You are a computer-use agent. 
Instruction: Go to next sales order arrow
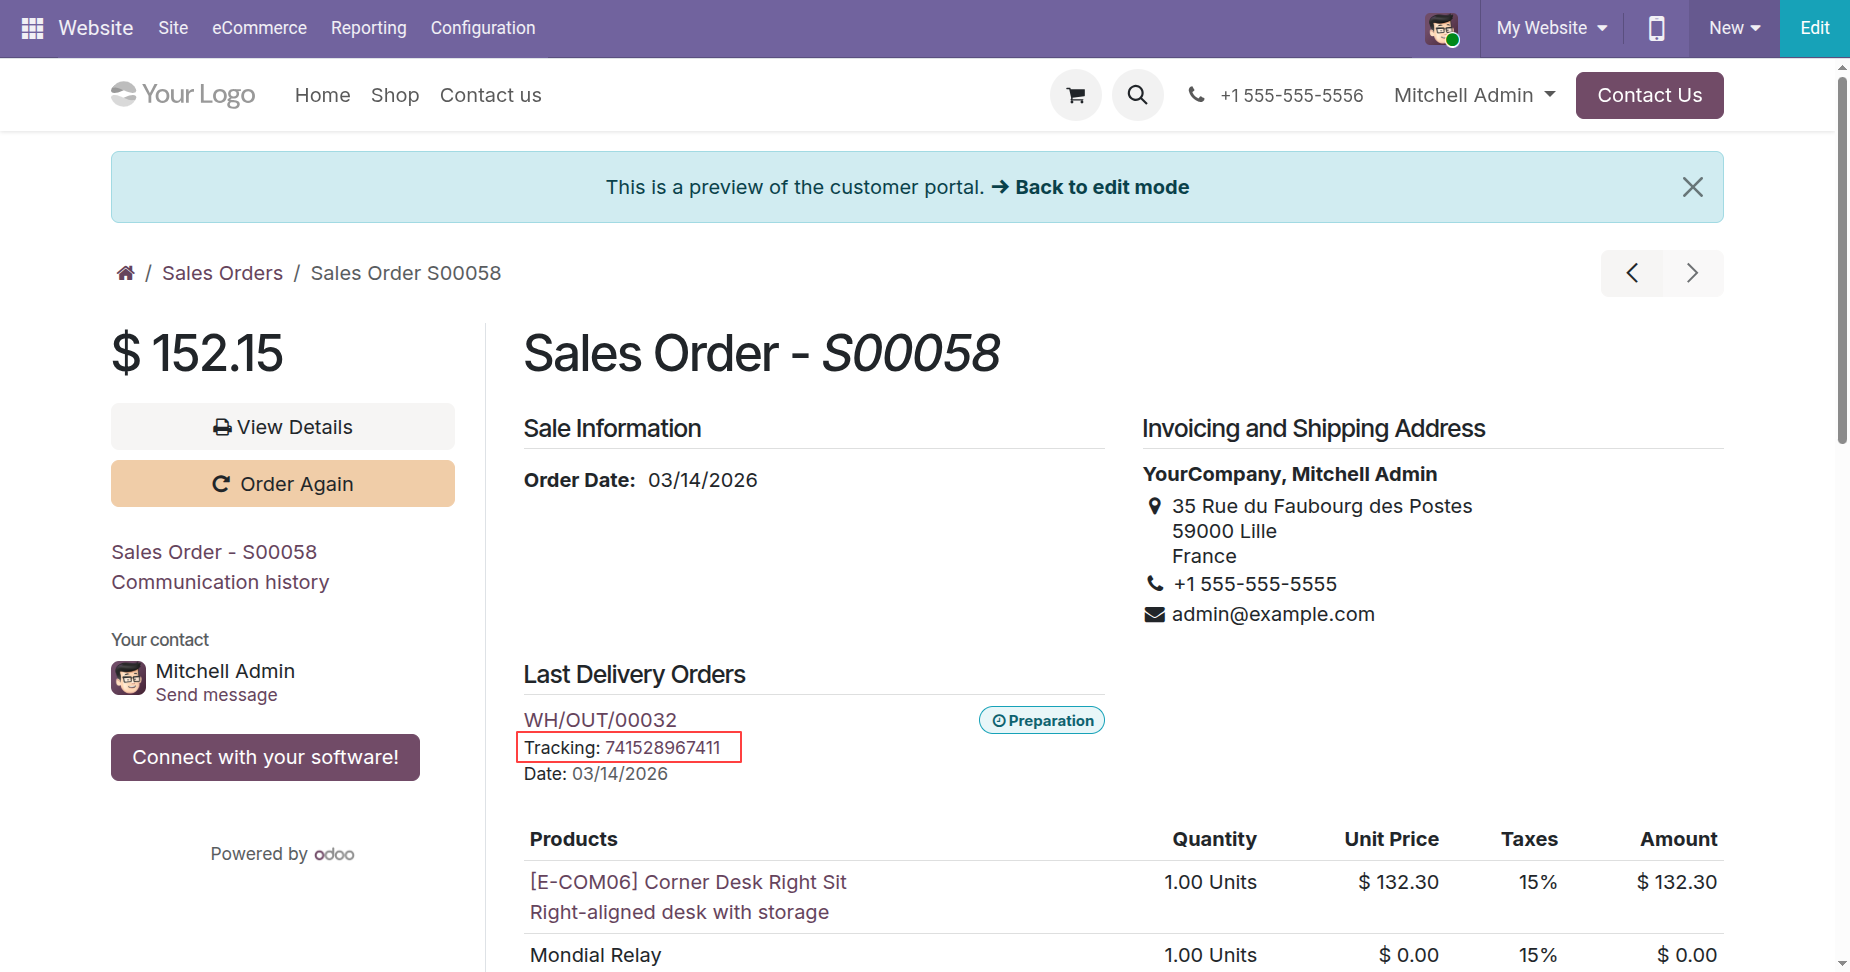coord(1692,273)
